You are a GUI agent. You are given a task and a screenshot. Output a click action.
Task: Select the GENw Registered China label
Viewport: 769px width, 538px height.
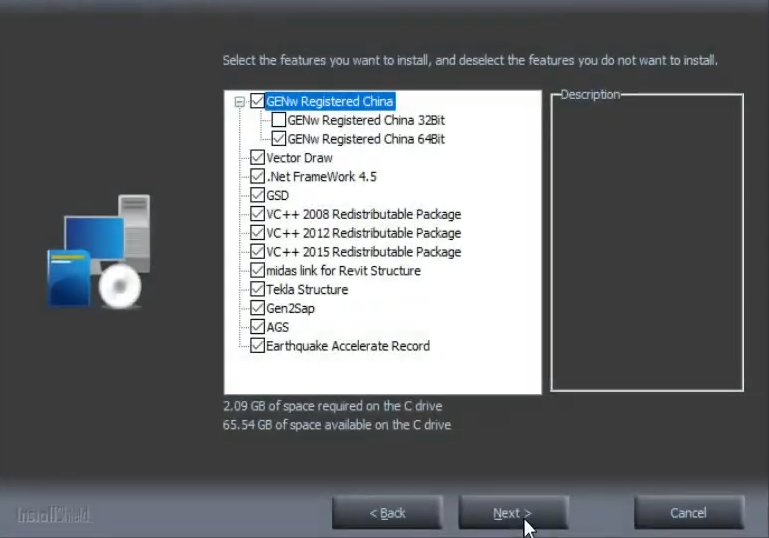[x=330, y=102]
